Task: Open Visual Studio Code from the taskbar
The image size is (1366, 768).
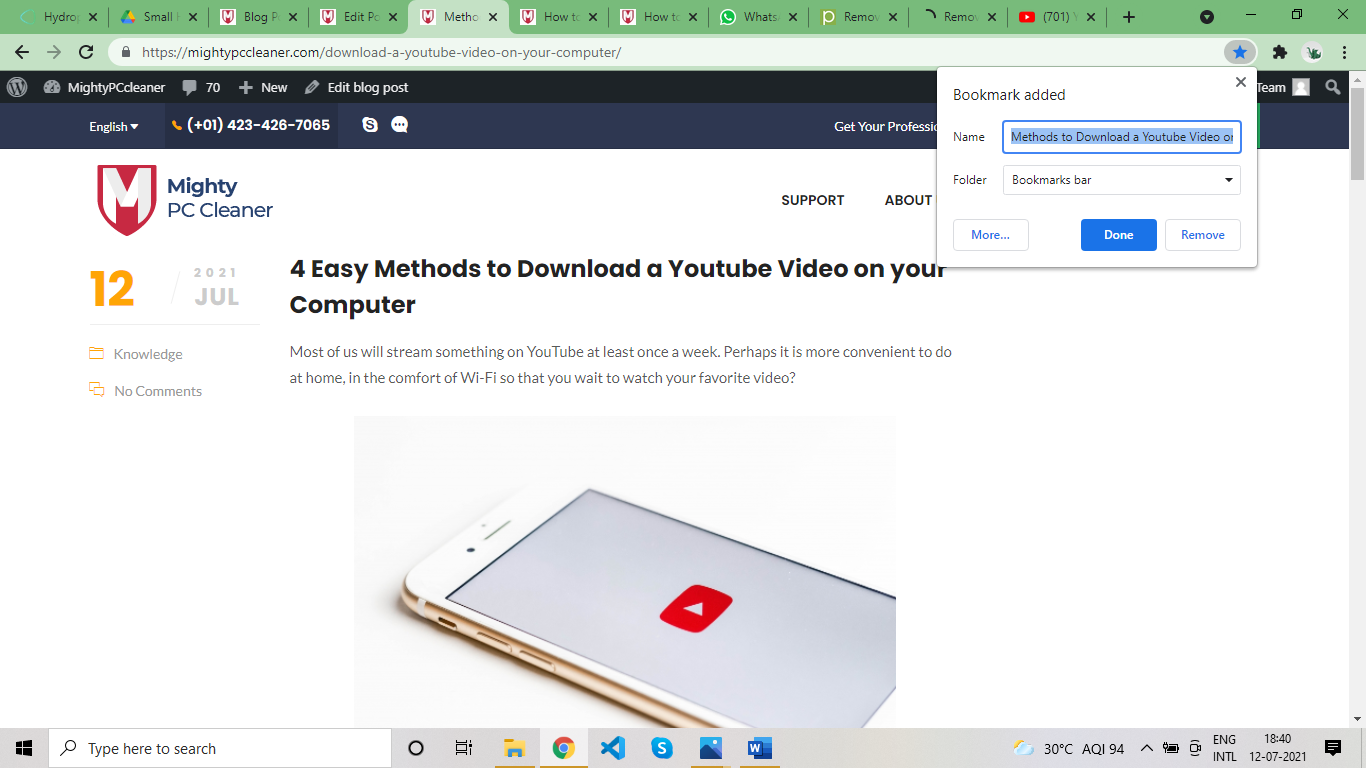Action: click(x=613, y=748)
